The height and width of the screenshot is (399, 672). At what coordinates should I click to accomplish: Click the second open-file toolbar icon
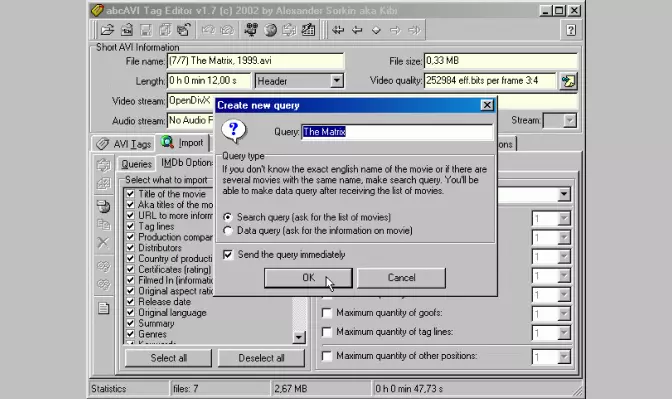point(126,30)
